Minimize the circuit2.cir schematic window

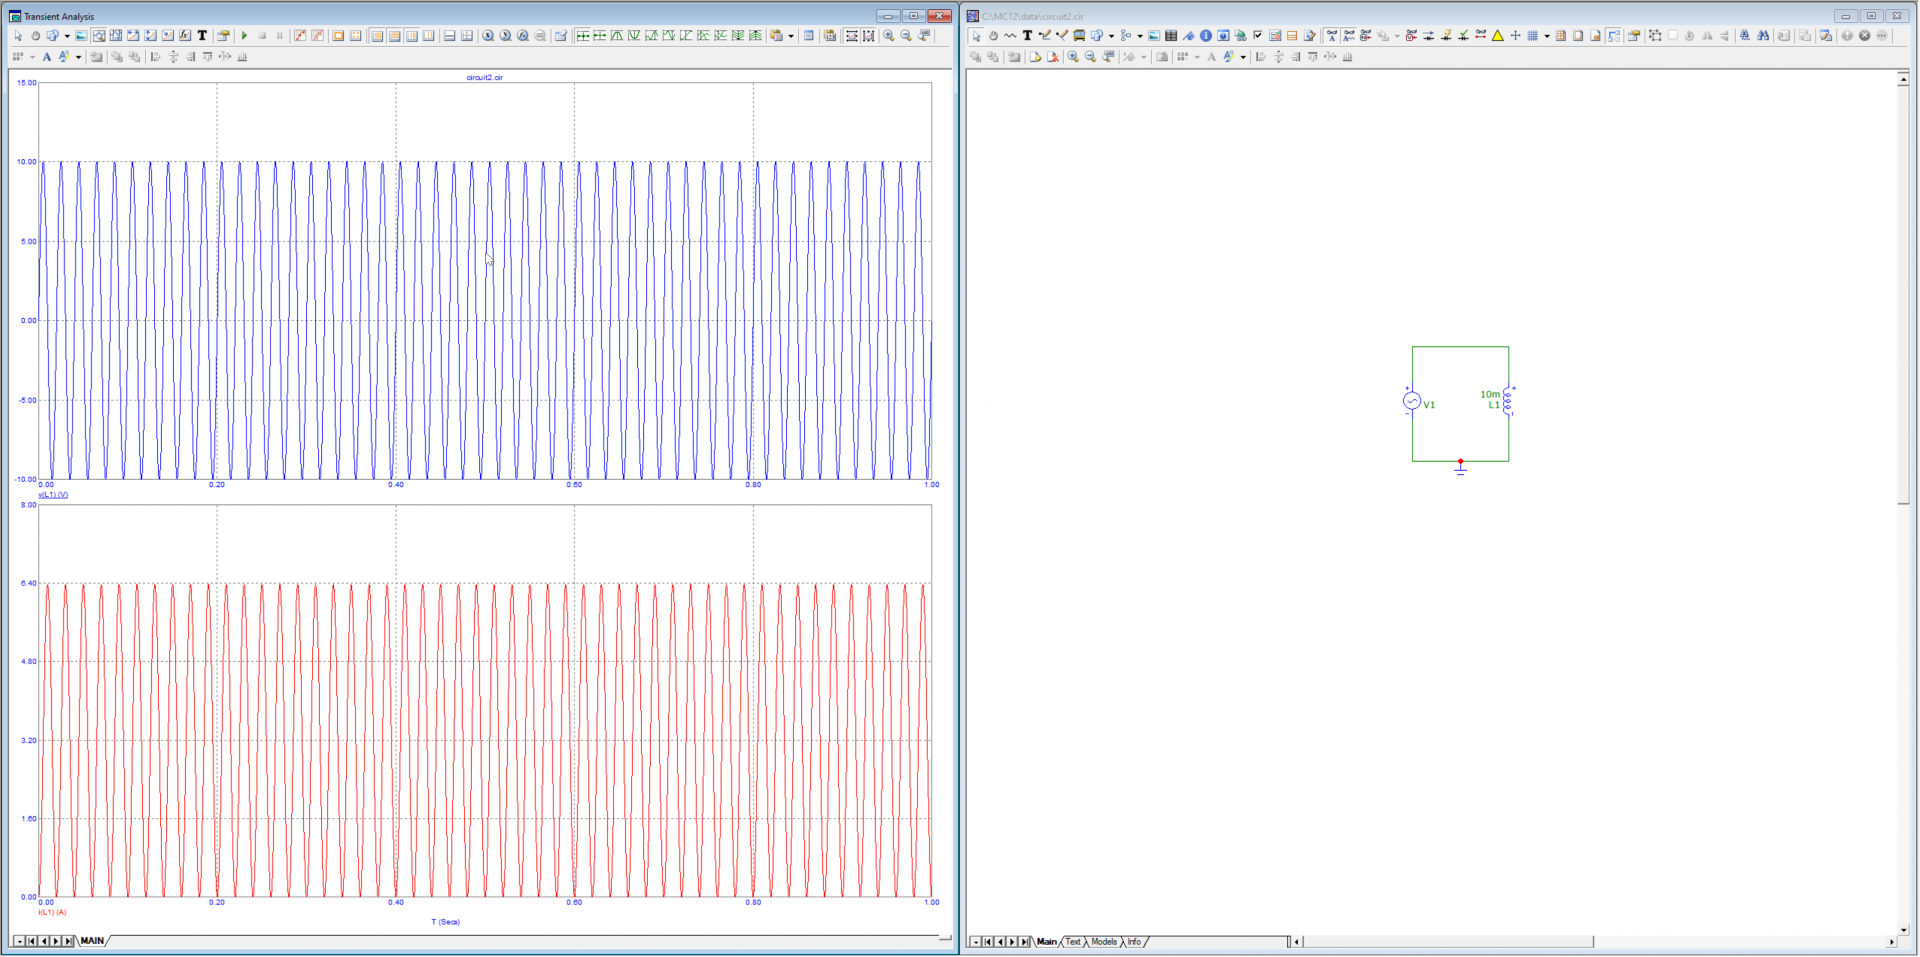pos(1846,16)
